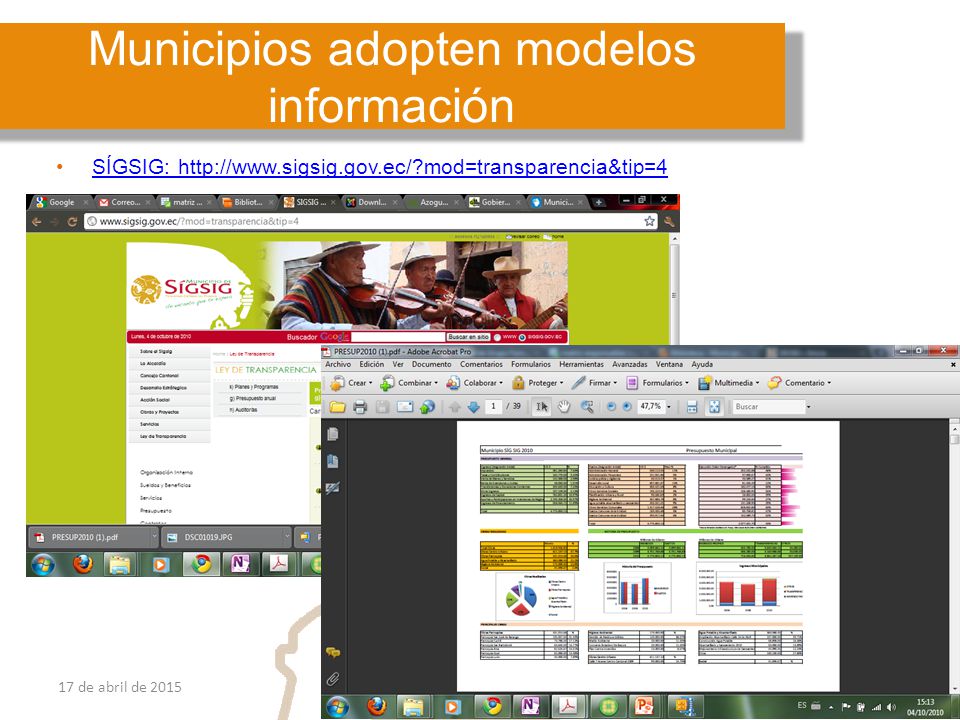The width and height of the screenshot is (960, 720).
Task: Click the Planes y Programas link
Action: tap(253, 387)
